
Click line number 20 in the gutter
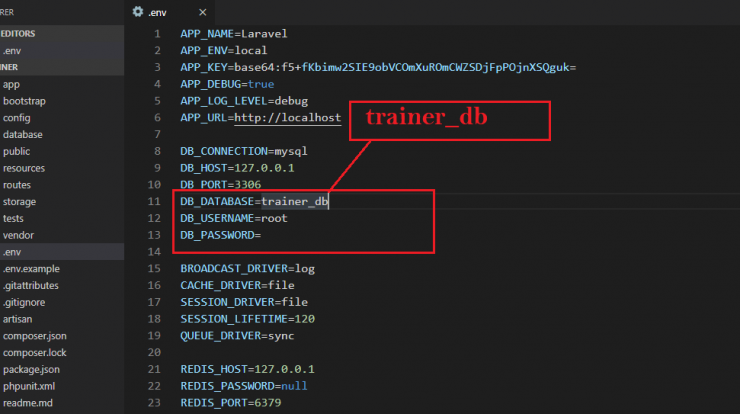coord(154,353)
